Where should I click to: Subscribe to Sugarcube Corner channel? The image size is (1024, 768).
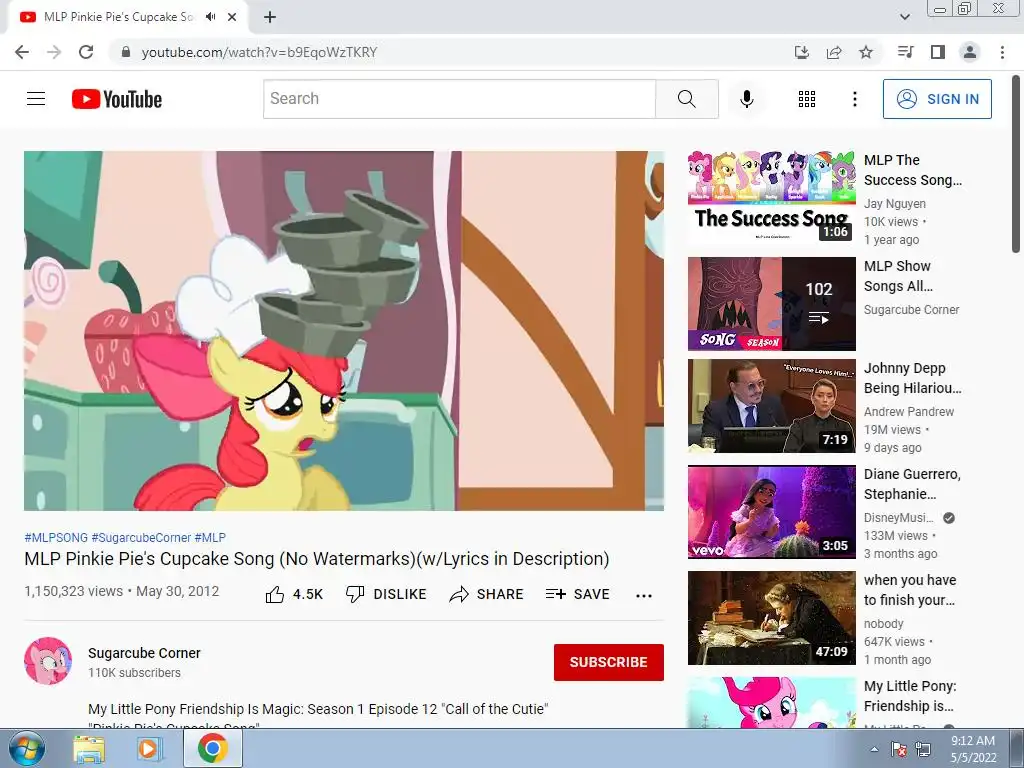(x=609, y=662)
